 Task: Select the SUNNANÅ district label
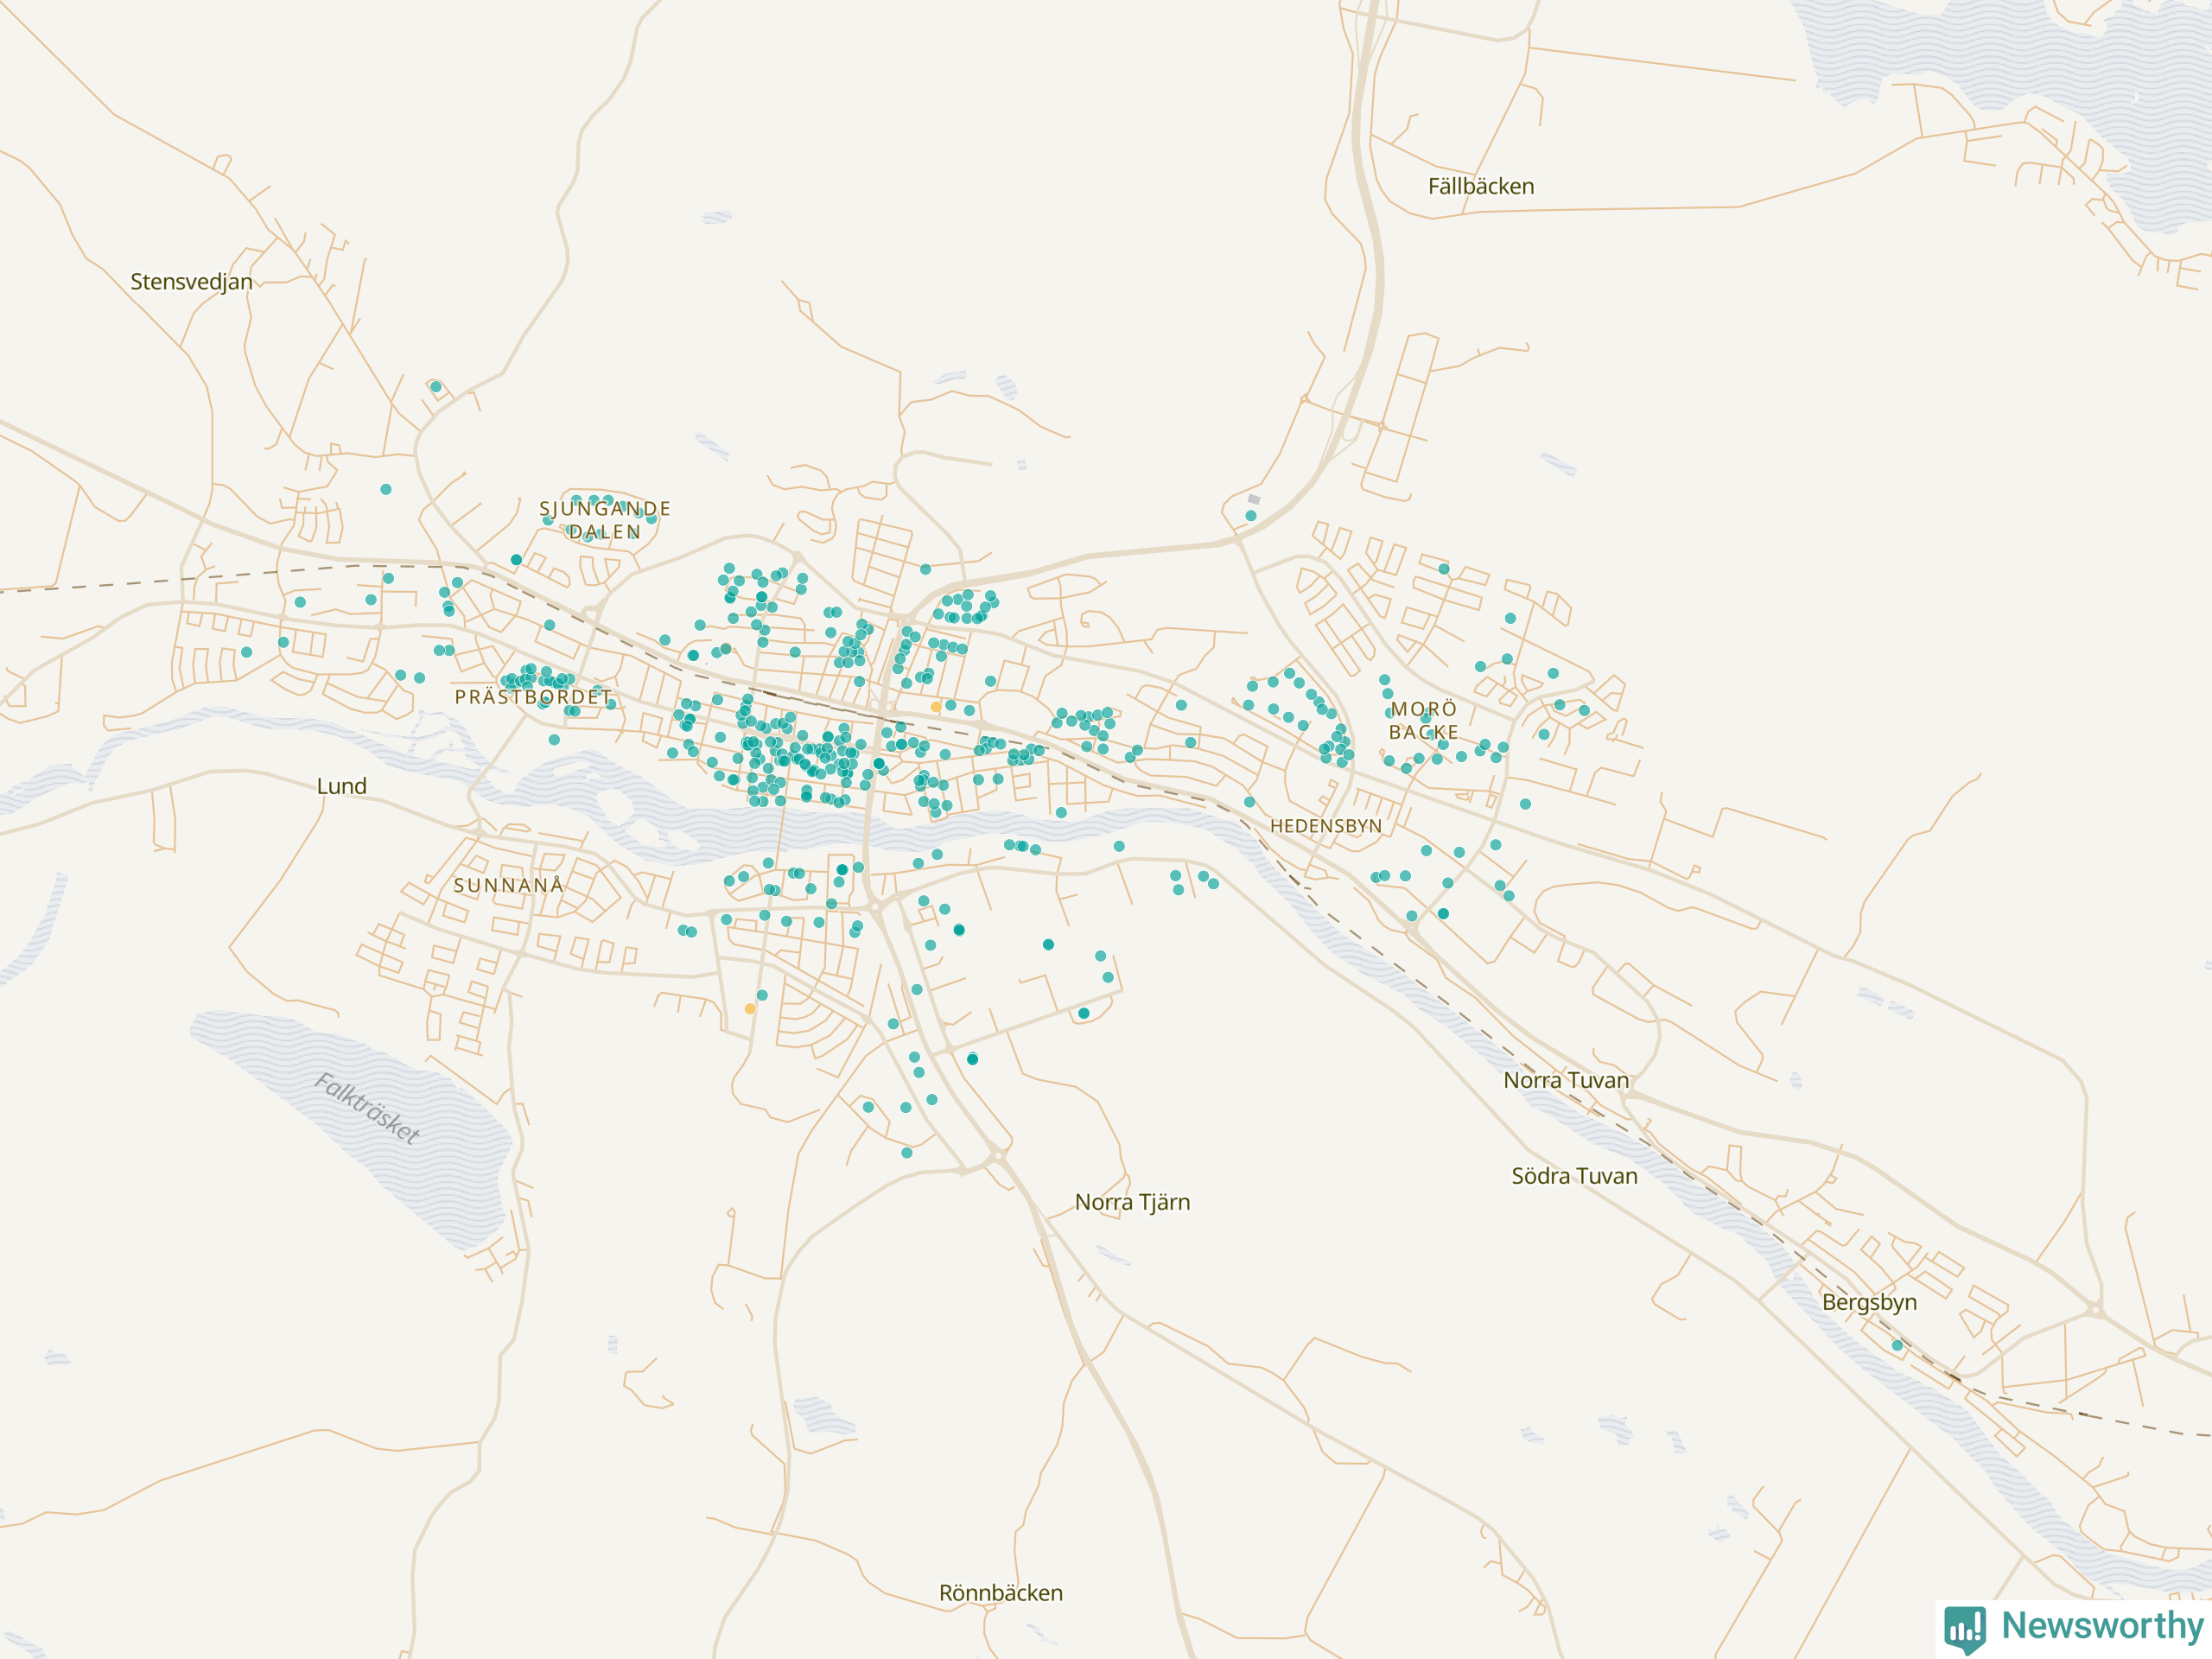[x=508, y=885]
